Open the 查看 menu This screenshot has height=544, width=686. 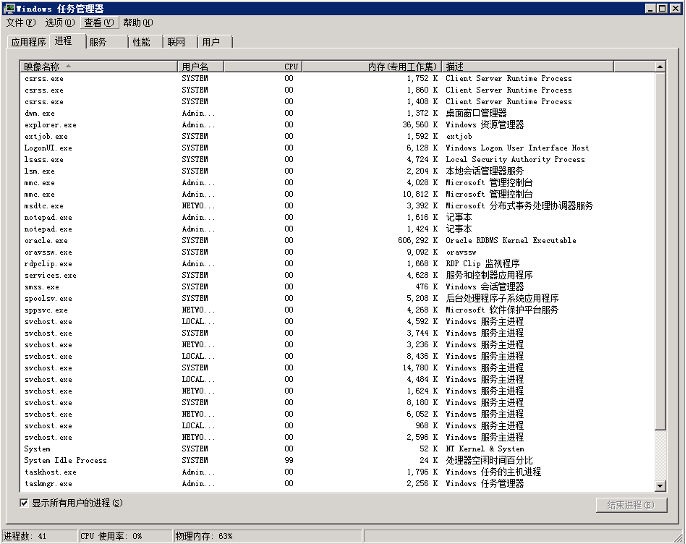click(x=99, y=22)
